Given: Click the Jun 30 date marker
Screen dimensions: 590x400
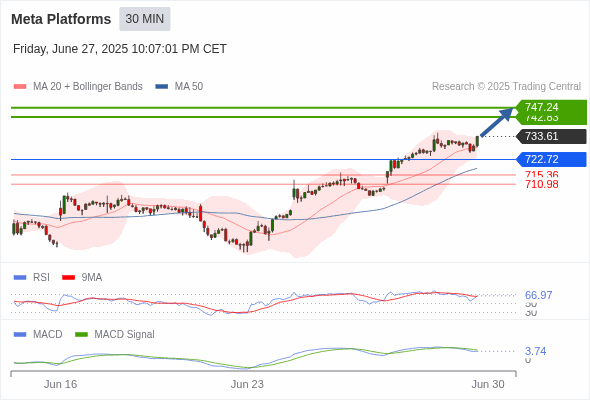Looking at the screenshot, I should point(488,384).
